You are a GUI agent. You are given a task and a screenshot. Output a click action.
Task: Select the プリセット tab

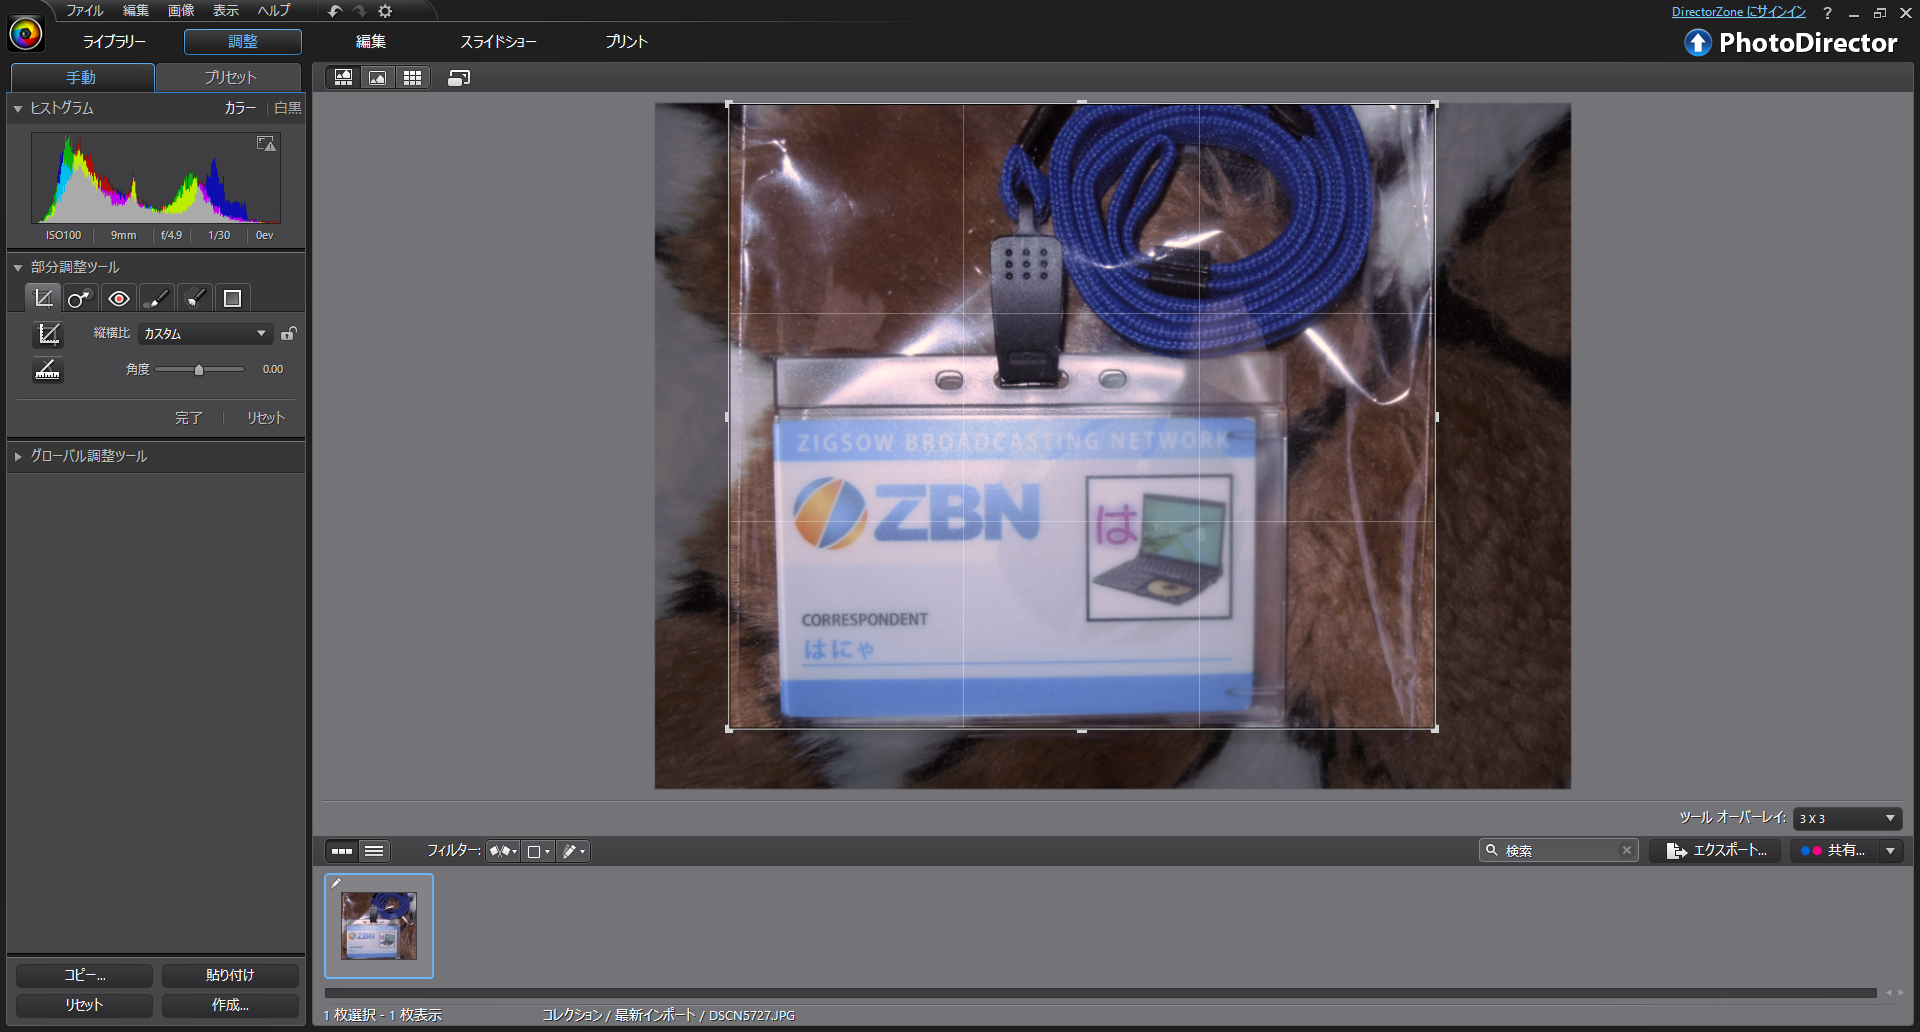(230, 78)
